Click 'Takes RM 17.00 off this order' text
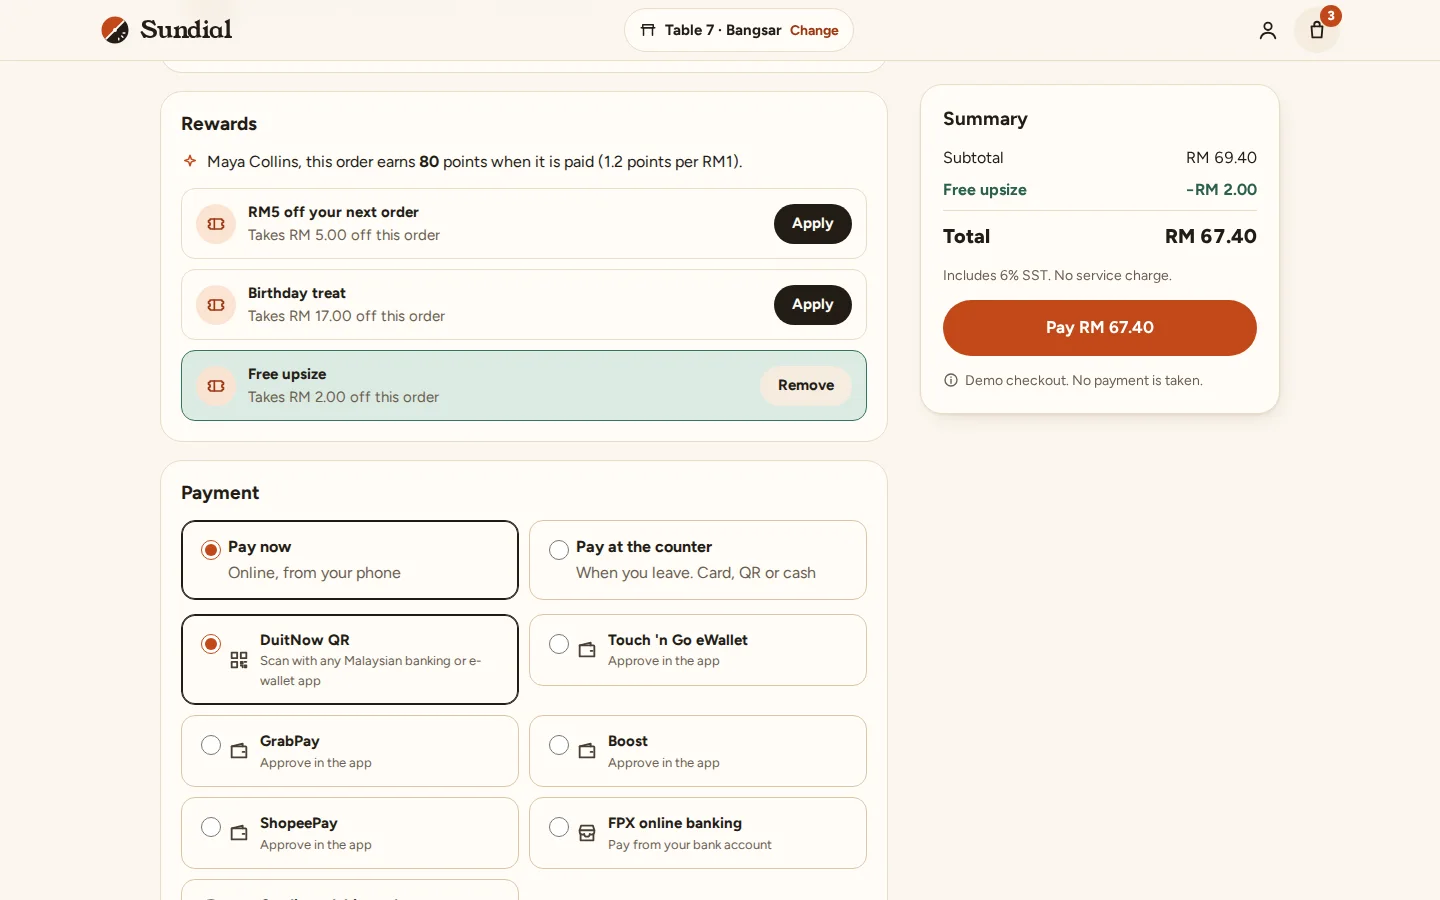The width and height of the screenshot is (1440, 900). pos(346,316)
